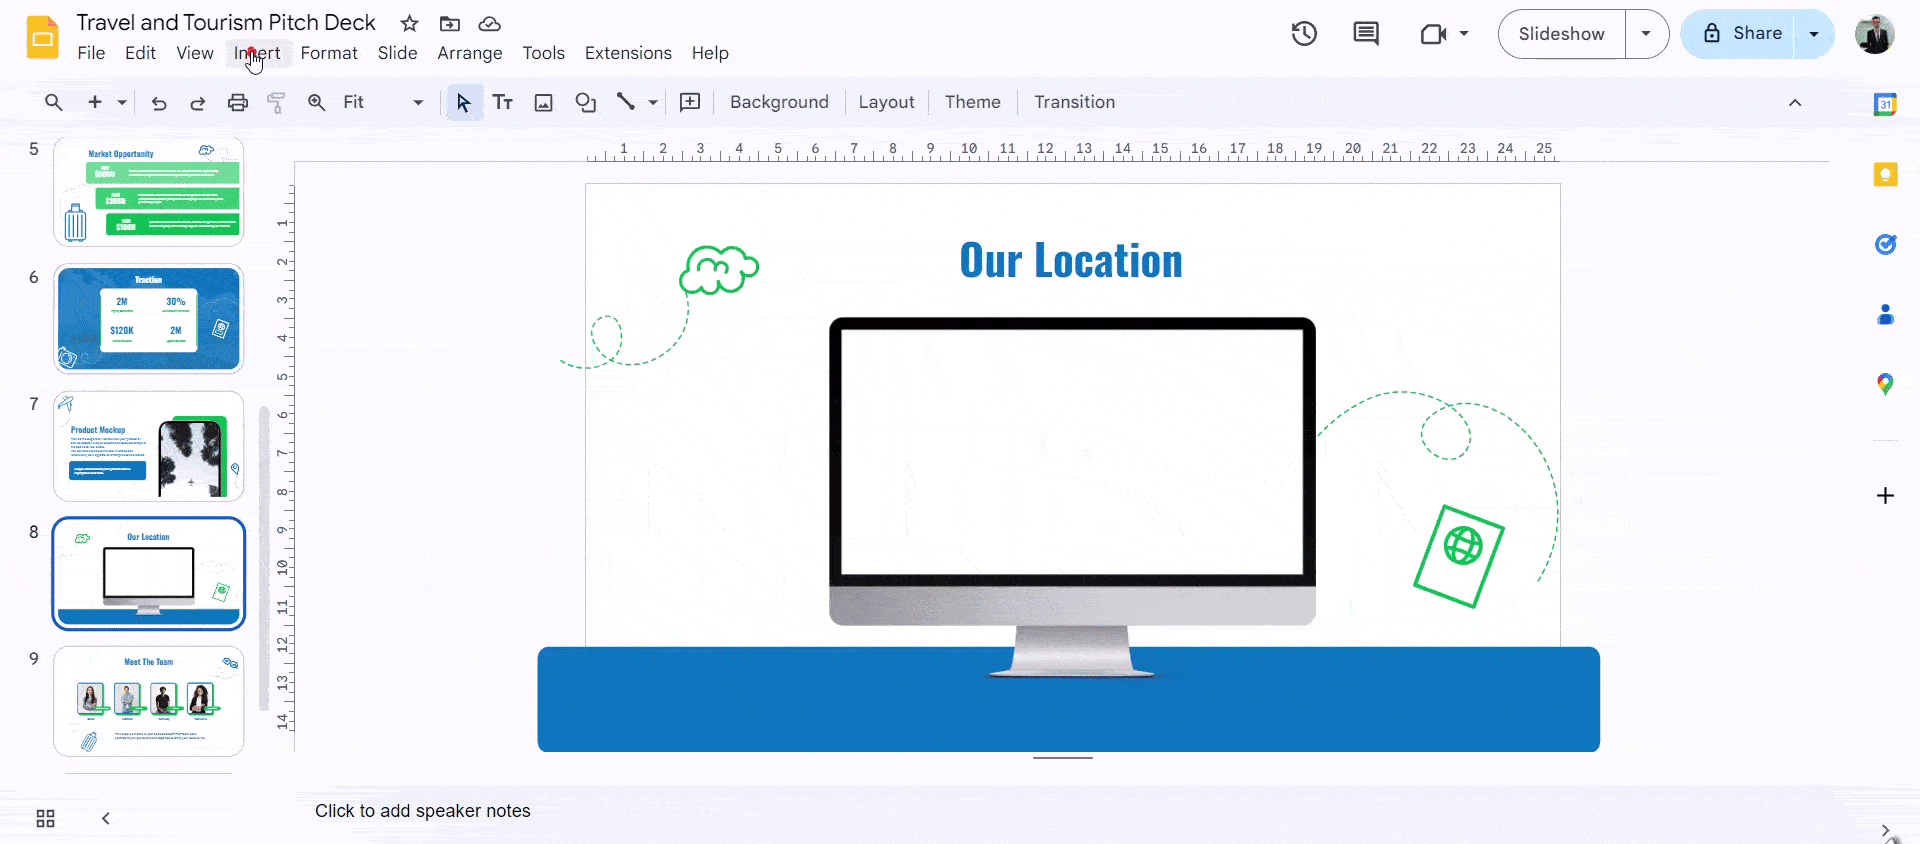Star the Travel and Tourism deck
Viewport: 1920px width, 844px height.
[409, 23]
